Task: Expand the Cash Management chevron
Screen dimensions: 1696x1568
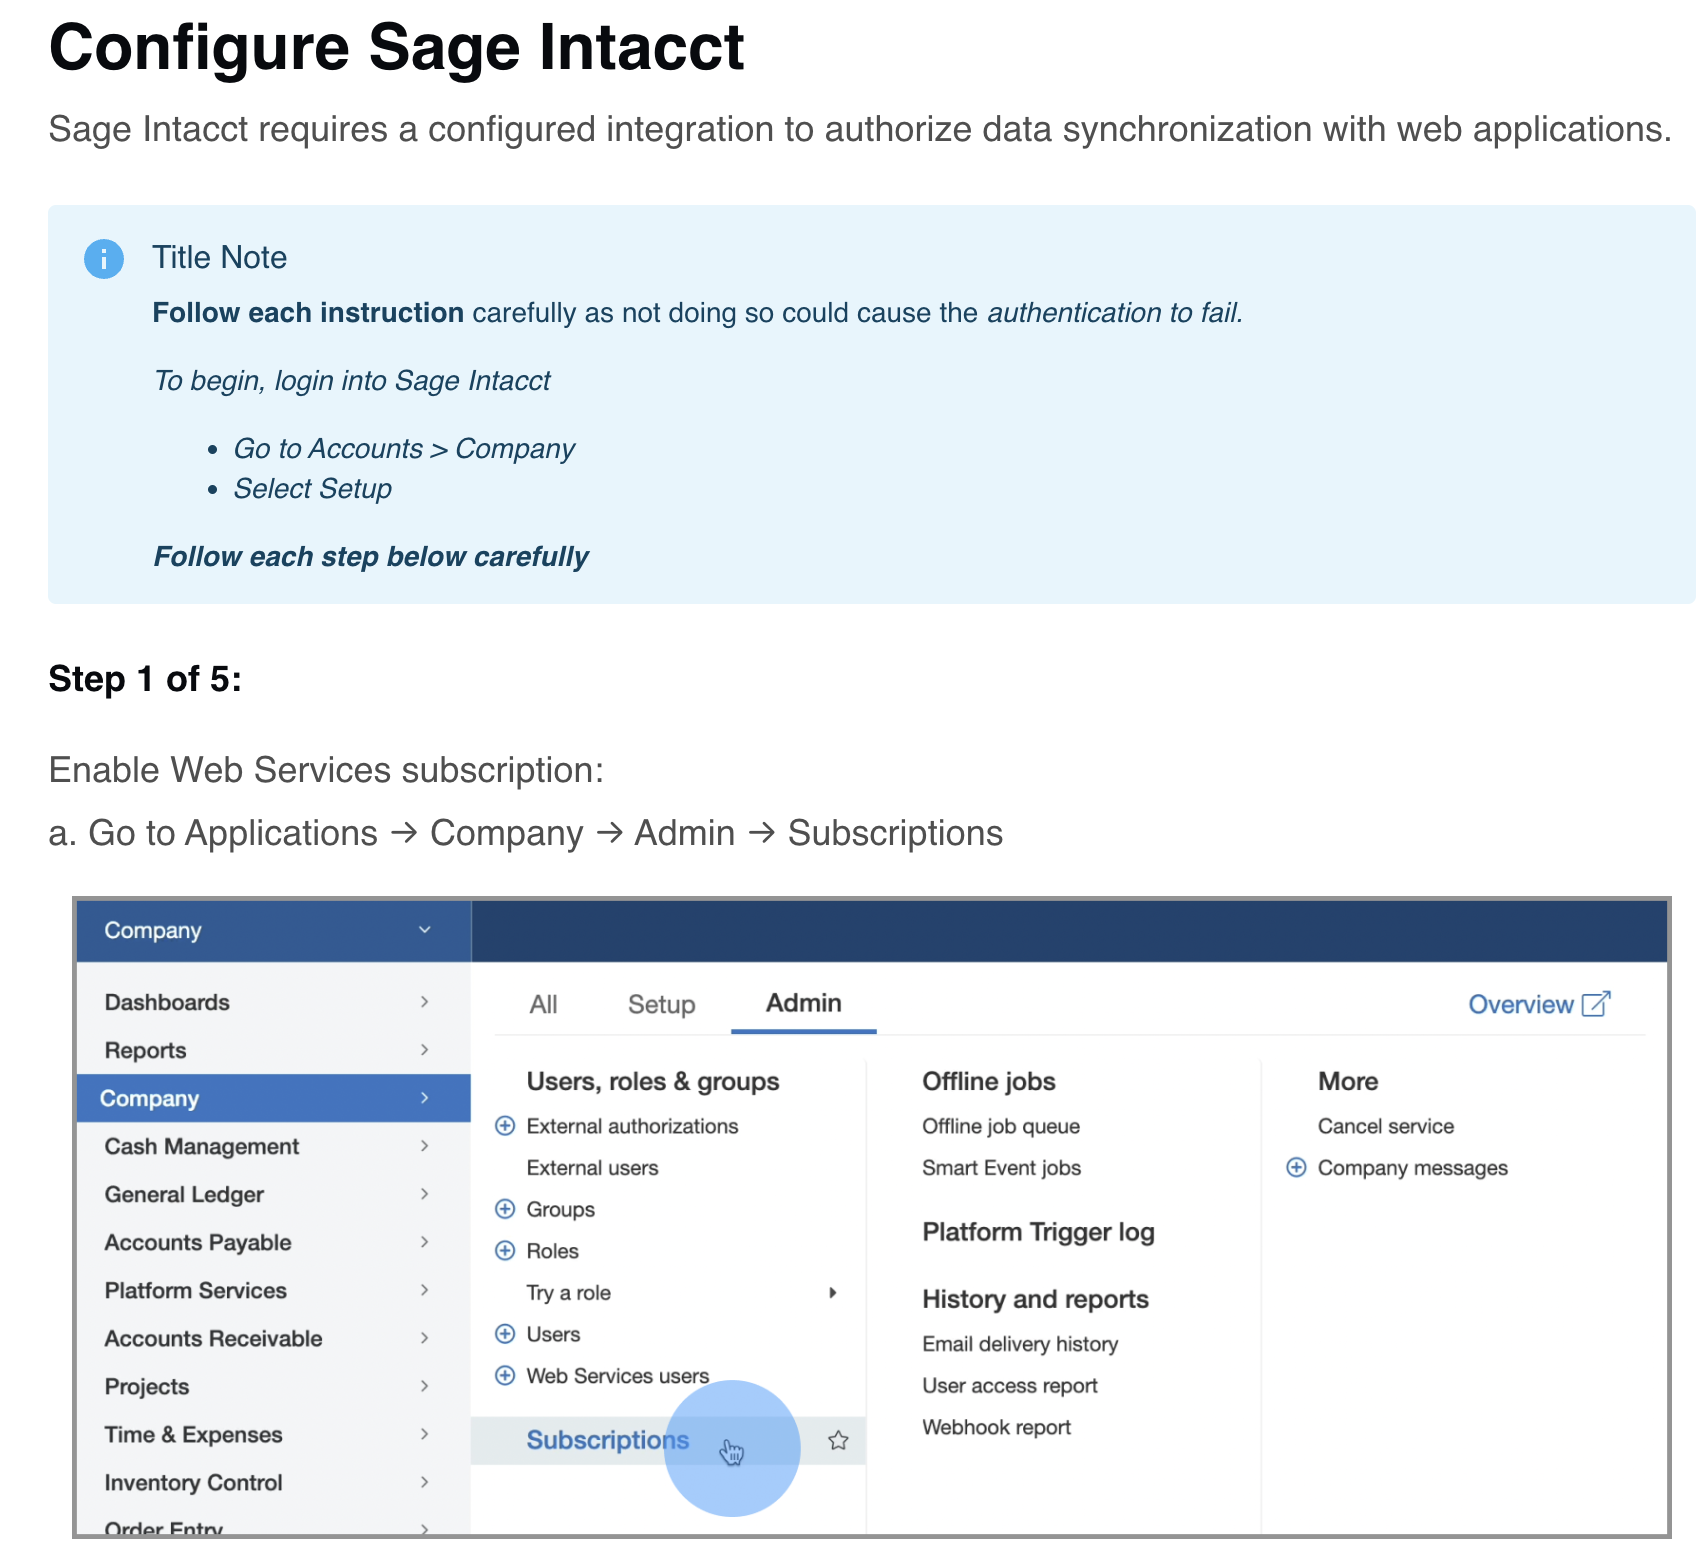Action: [x=424, y=1146]
